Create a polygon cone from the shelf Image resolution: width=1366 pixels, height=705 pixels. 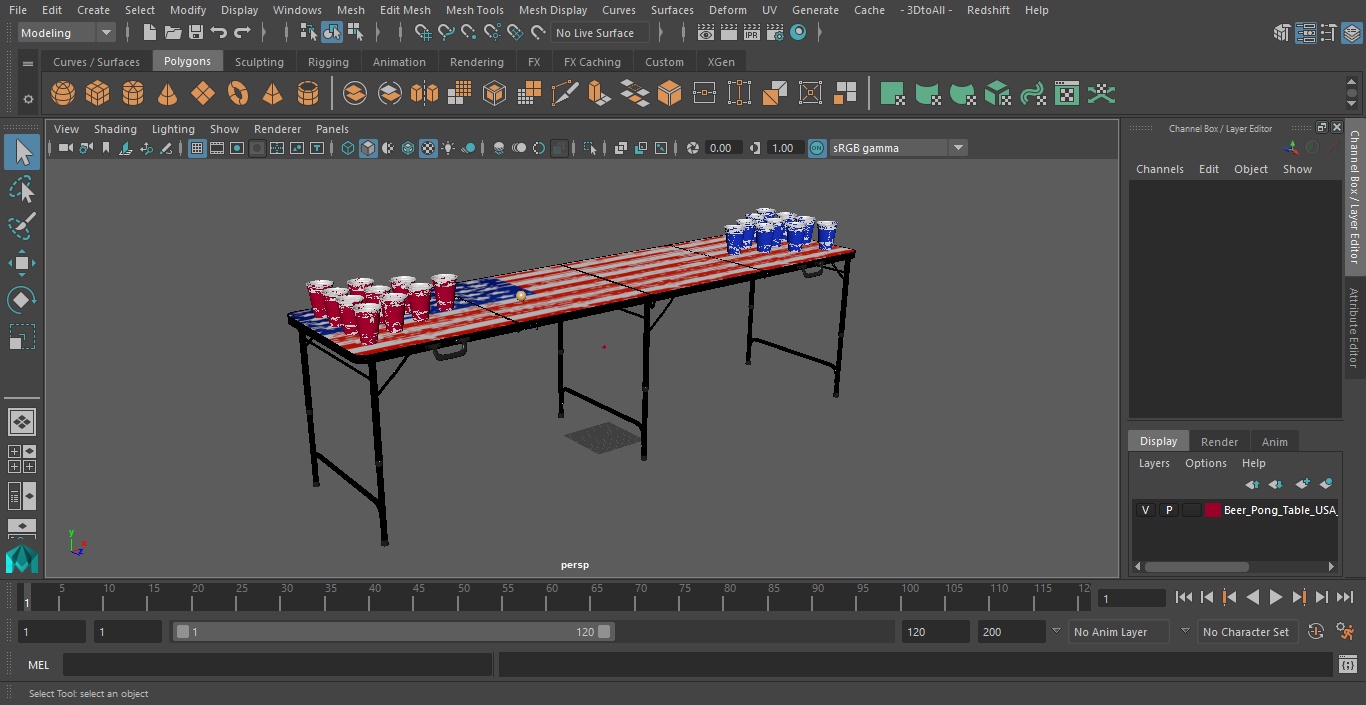tap(168, 94)
